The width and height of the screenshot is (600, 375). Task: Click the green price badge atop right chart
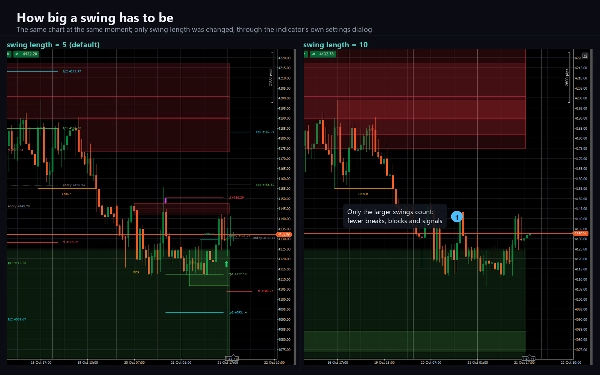323,54
